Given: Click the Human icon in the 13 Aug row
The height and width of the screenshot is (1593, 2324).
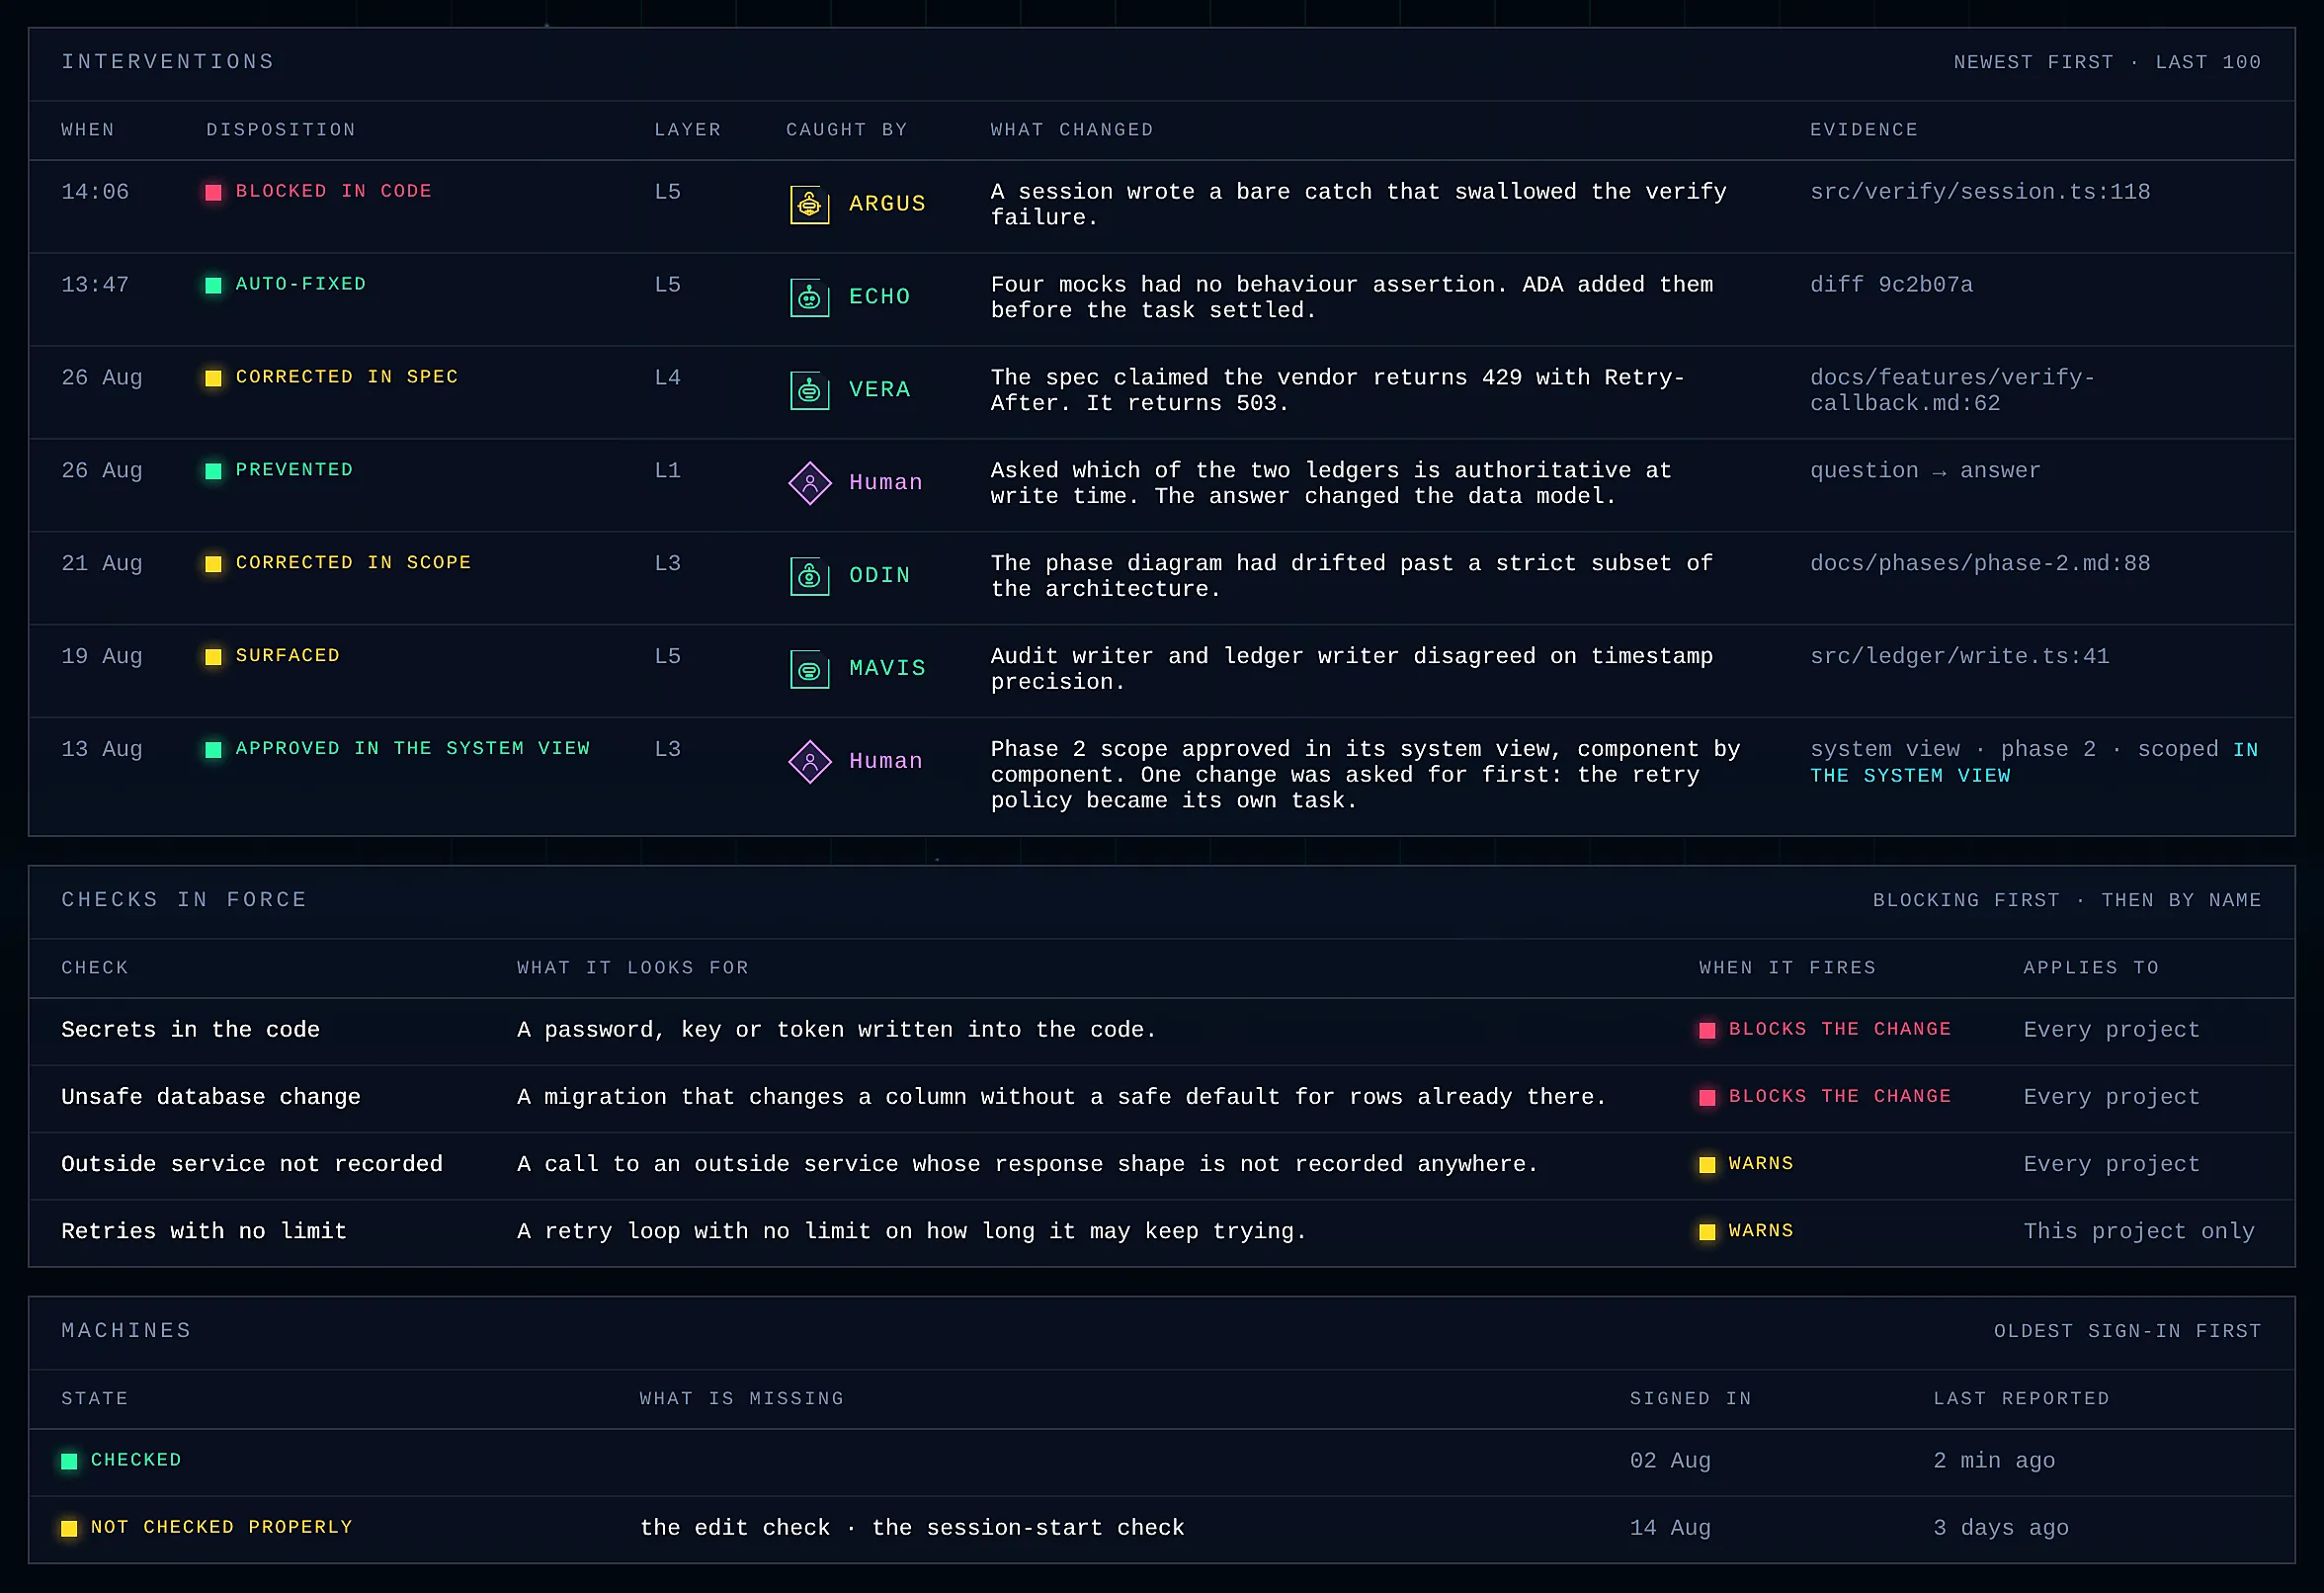Looking at the screenshot, I should point(810,763).
